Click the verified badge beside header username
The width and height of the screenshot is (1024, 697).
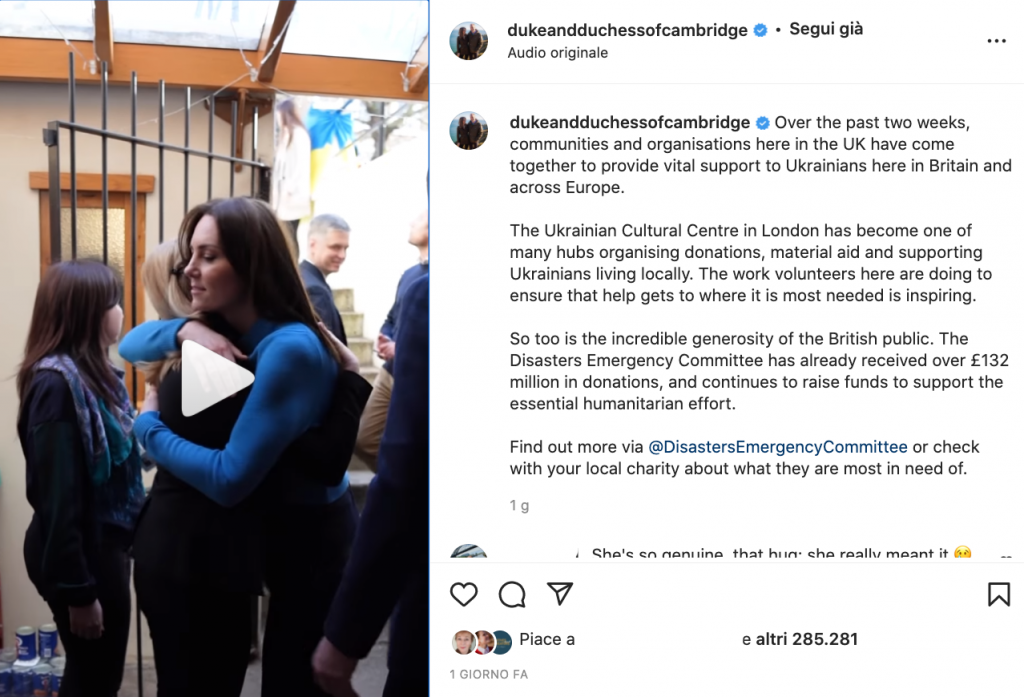click(x=760, y=30)
